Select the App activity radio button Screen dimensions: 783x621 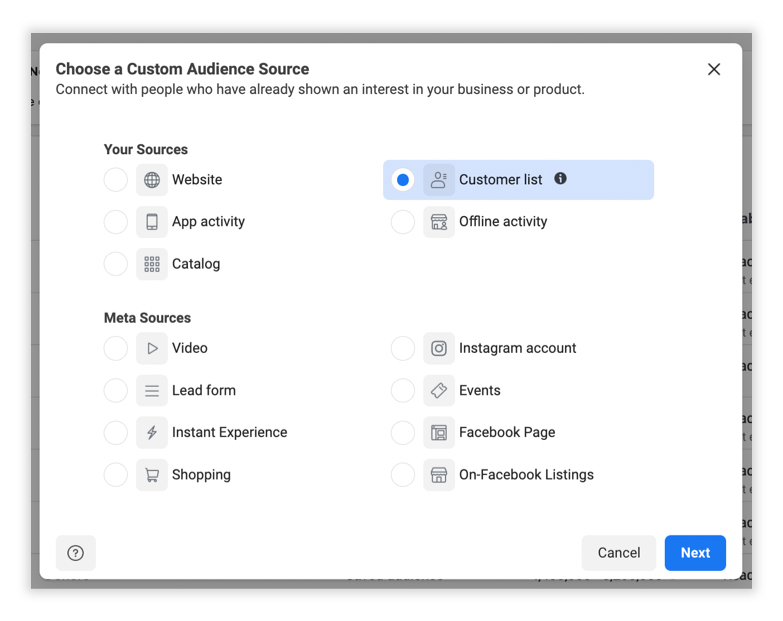pyautogui.click(x=115, y=222)
